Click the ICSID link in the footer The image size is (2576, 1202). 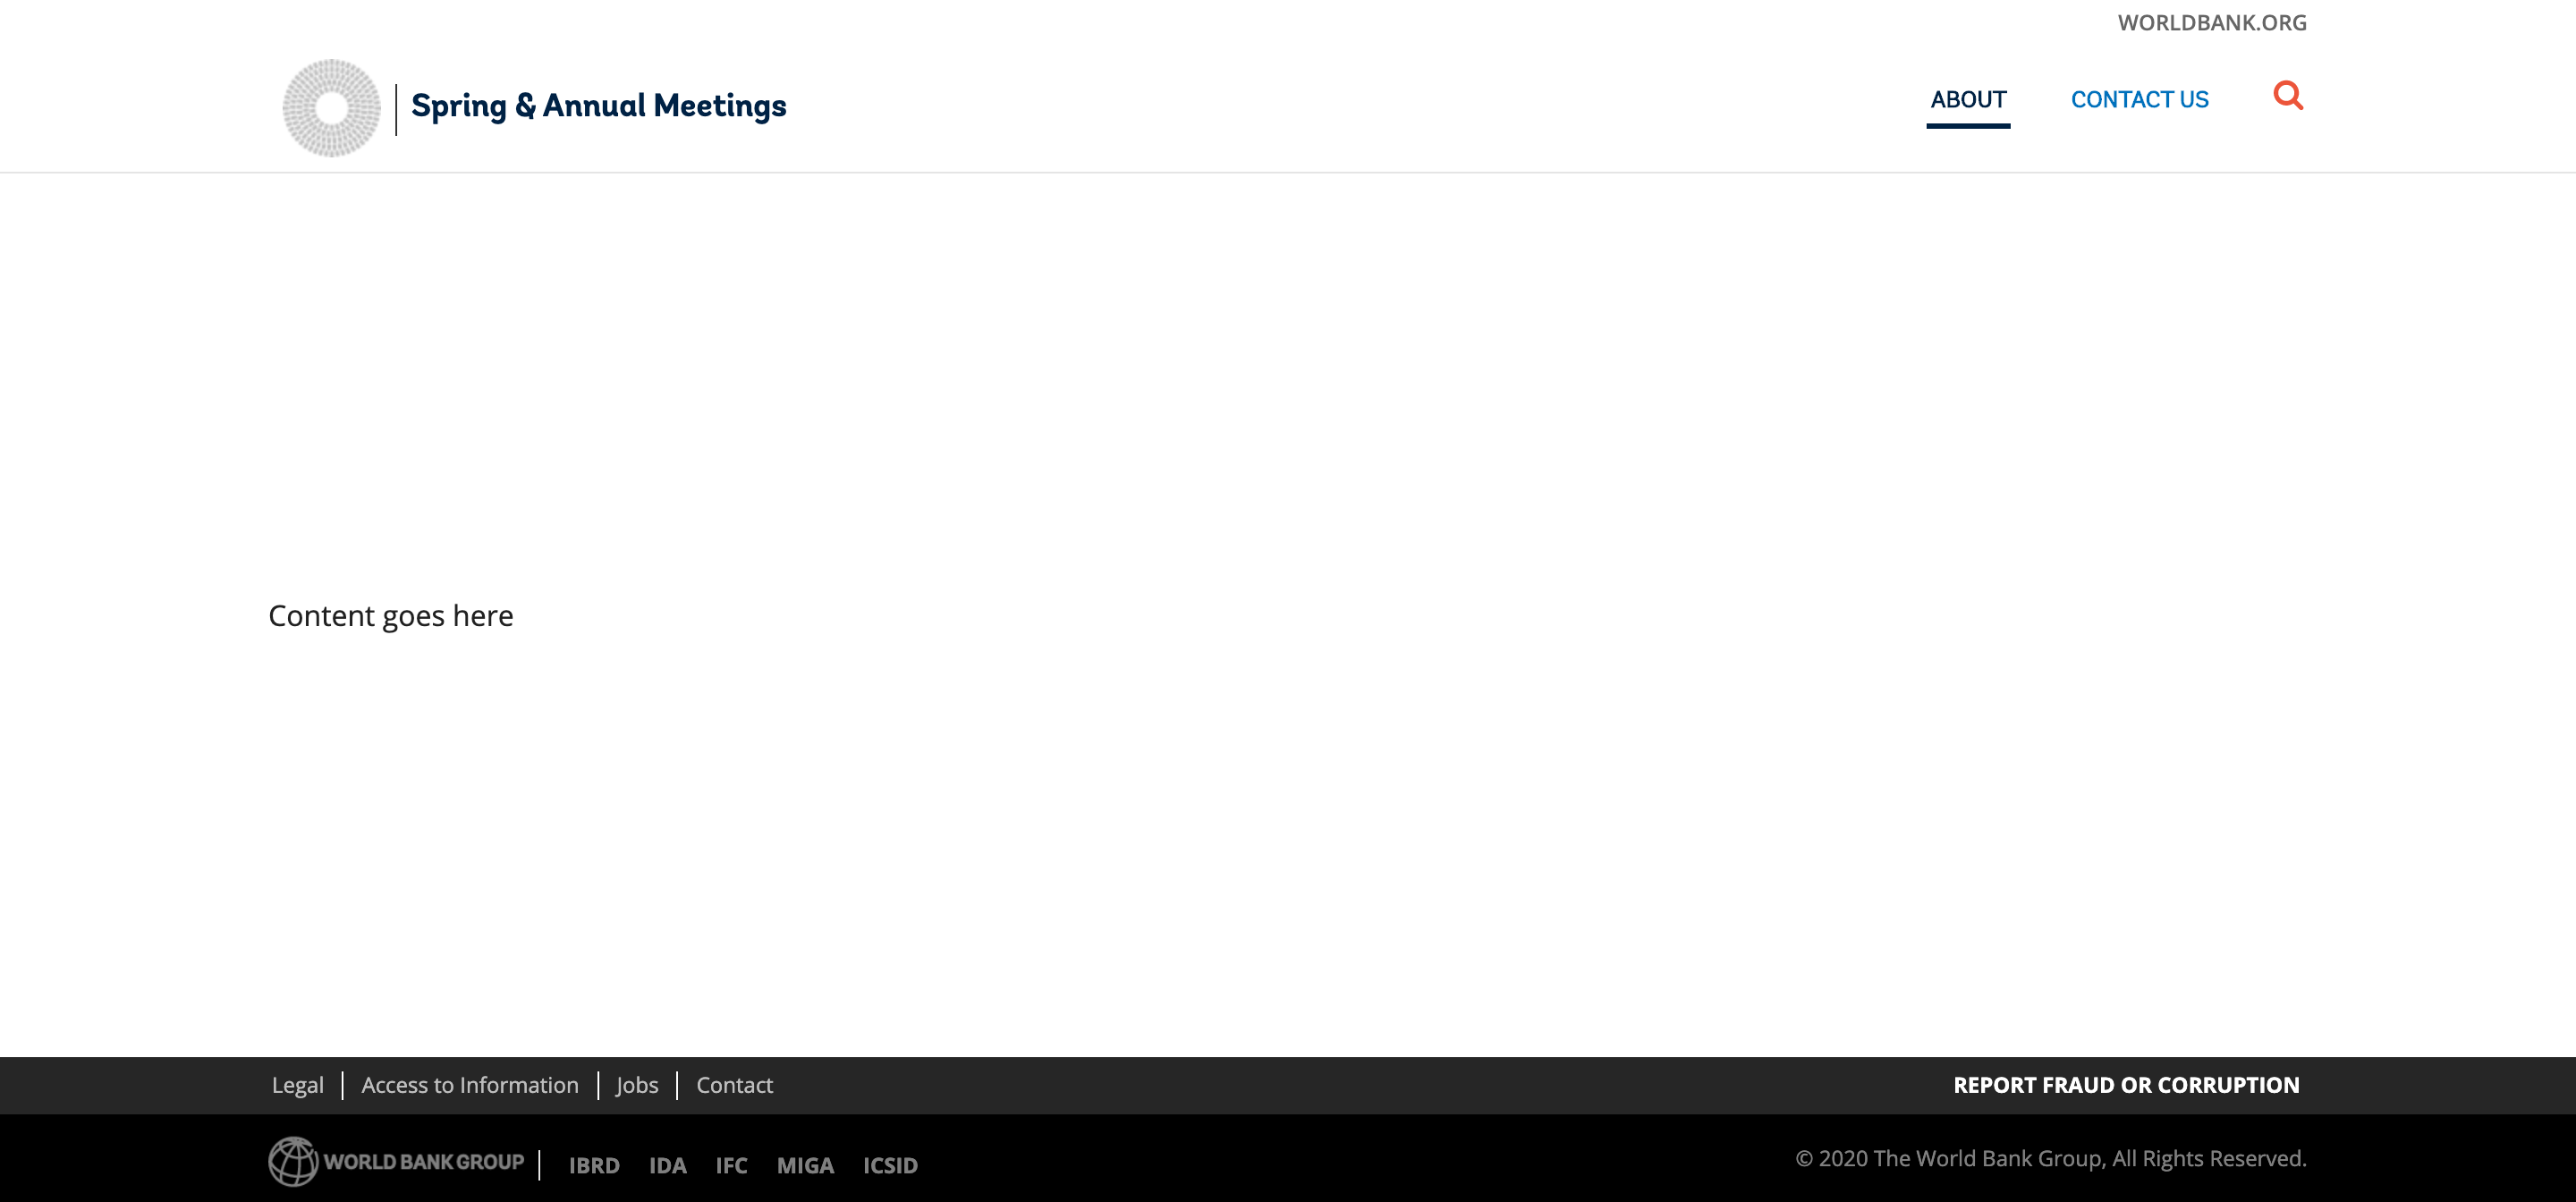tap(889, 1166)
